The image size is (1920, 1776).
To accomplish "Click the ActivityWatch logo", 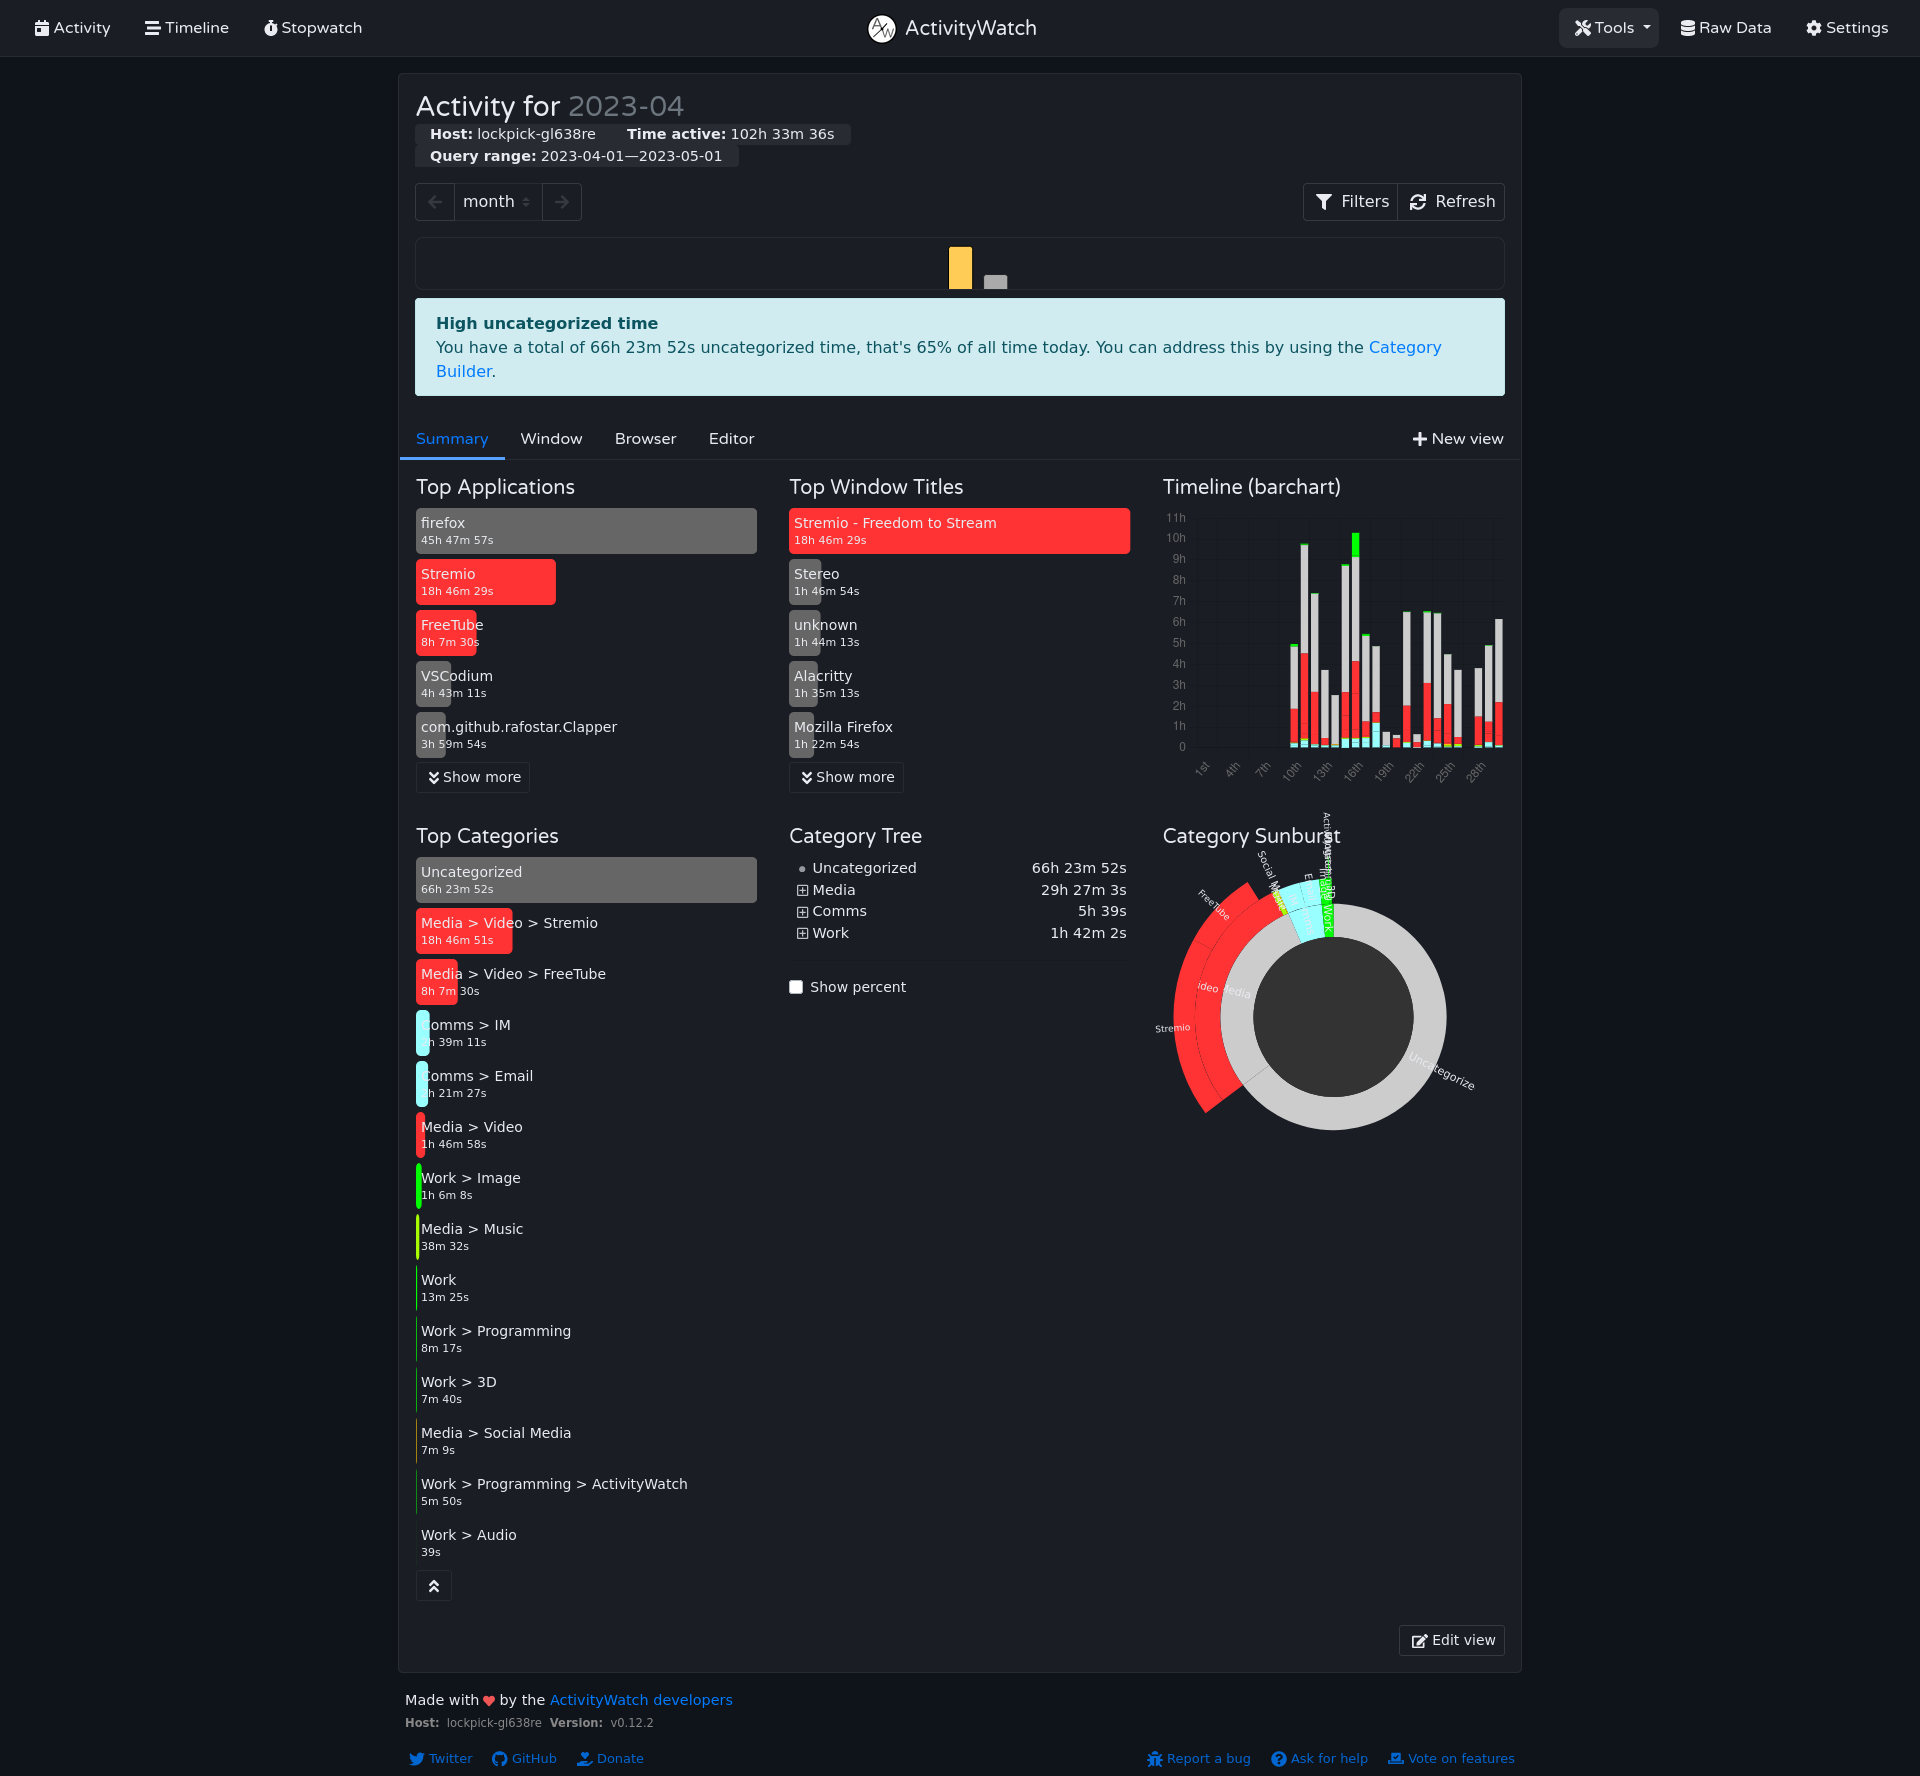I will 952,28.
